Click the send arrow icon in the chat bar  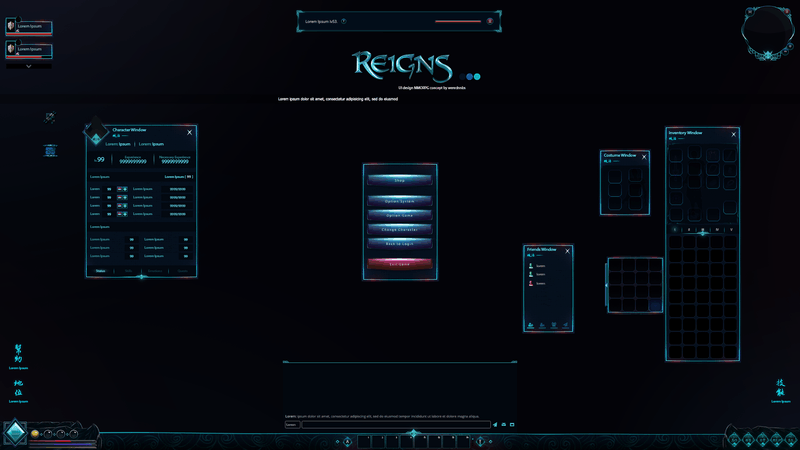(x=495, y=424)
